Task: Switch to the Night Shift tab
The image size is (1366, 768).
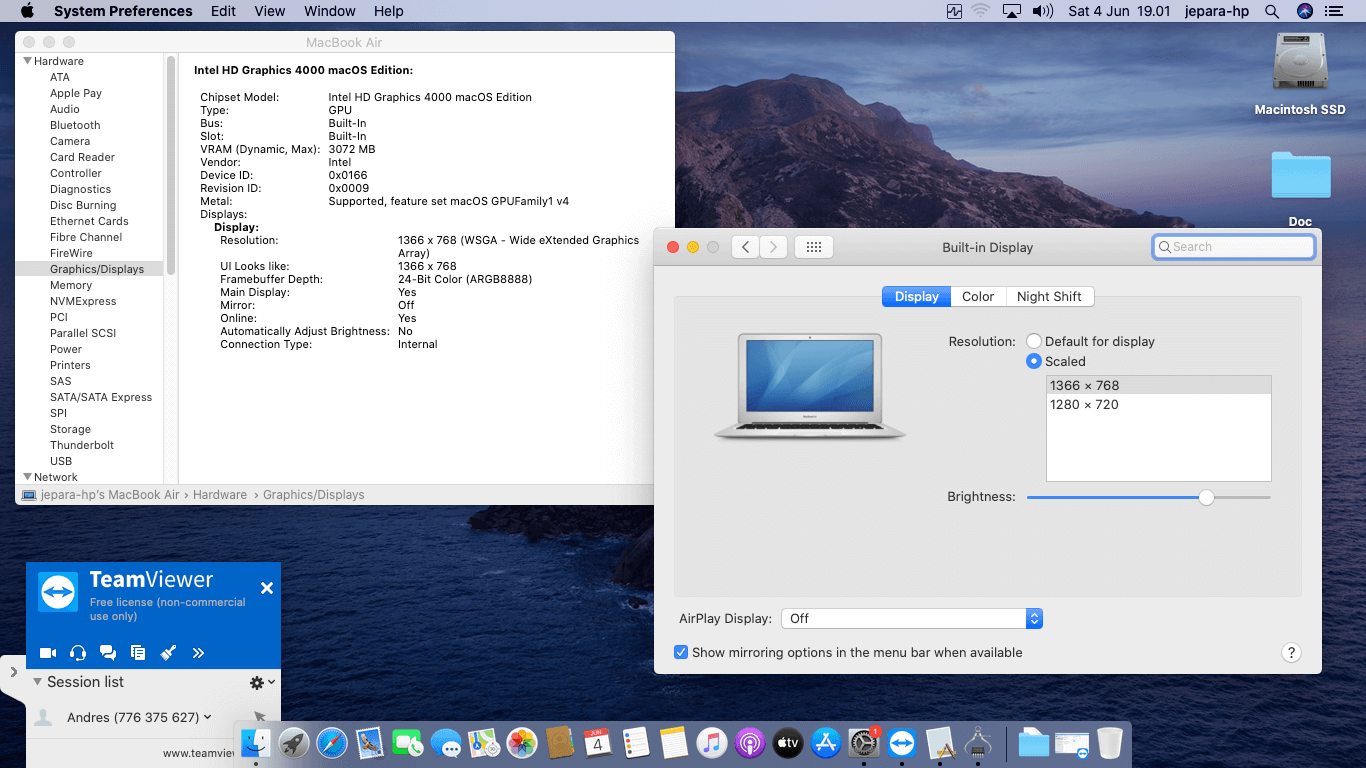Action: [x=1048, y=297]
